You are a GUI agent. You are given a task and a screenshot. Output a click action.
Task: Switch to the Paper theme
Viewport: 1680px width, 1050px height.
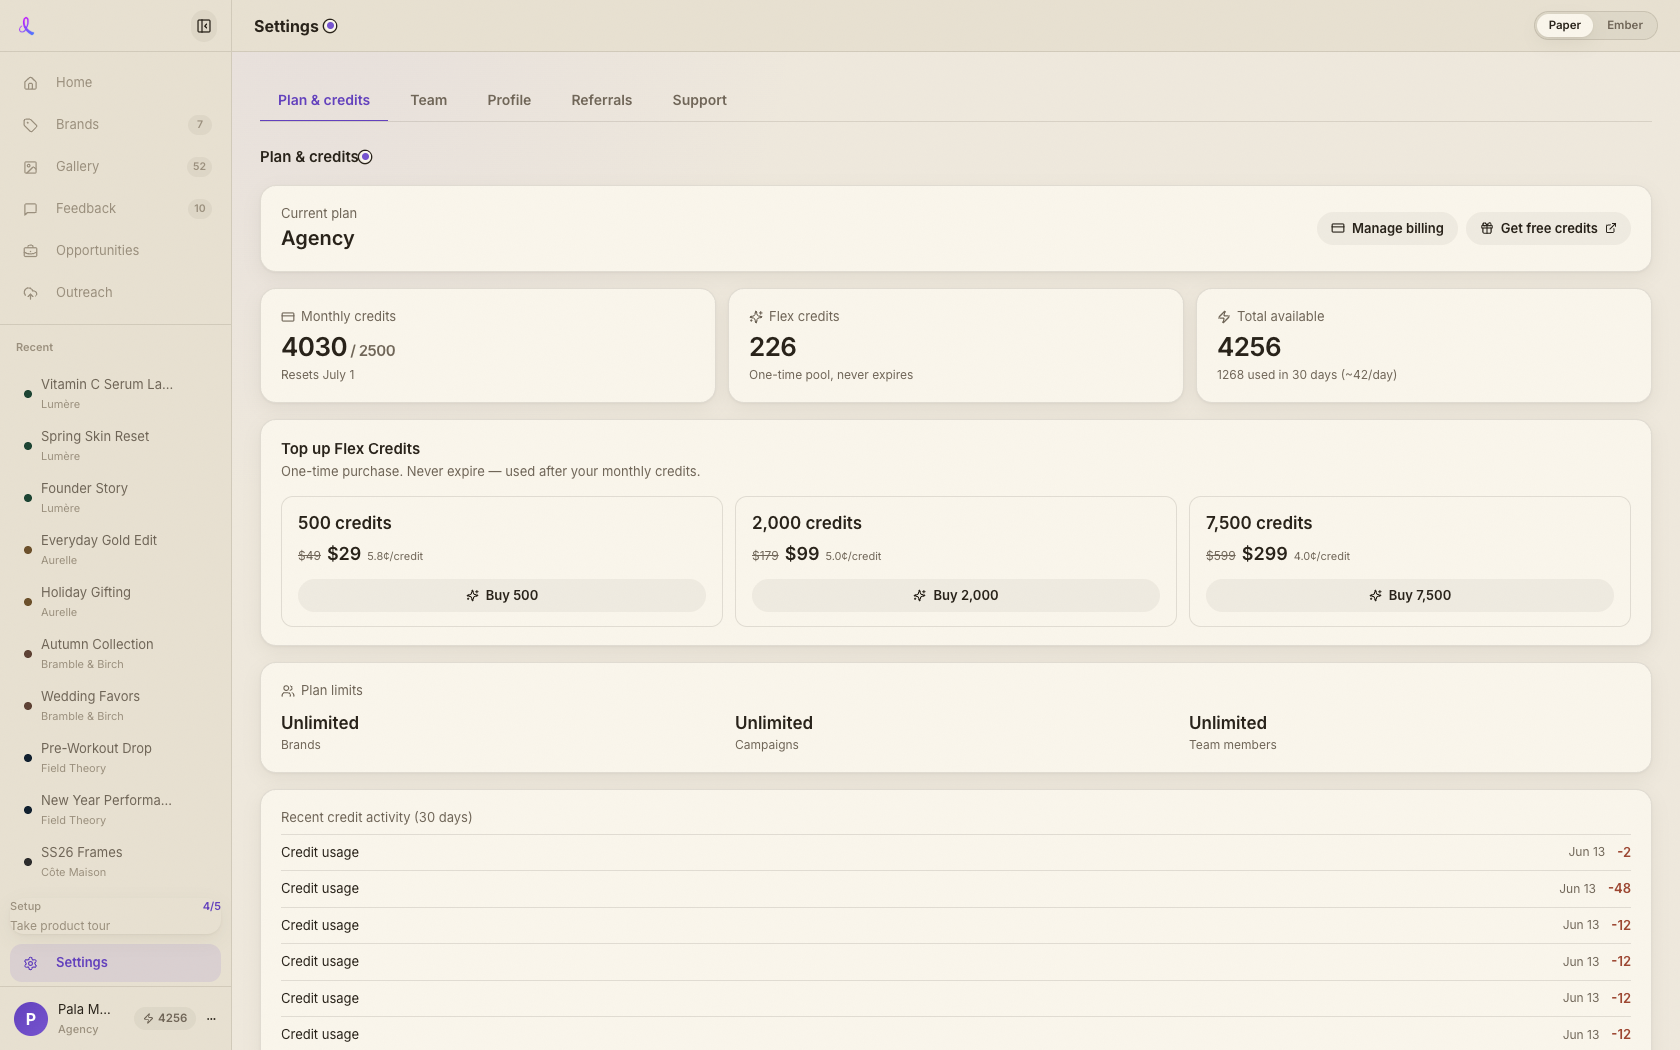tap(1565, 26)
